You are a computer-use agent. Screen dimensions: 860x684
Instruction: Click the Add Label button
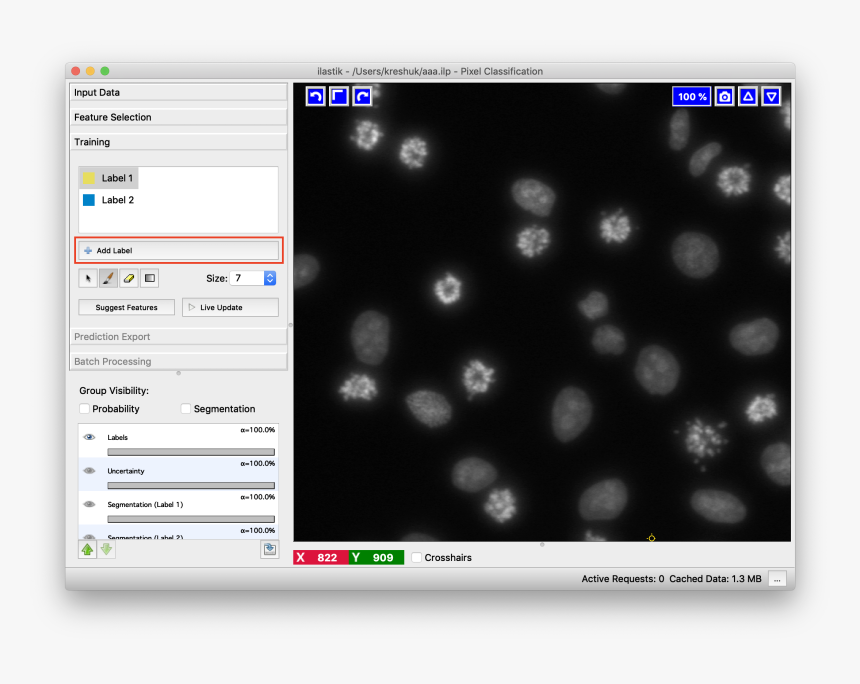click(x=179, y=251)
